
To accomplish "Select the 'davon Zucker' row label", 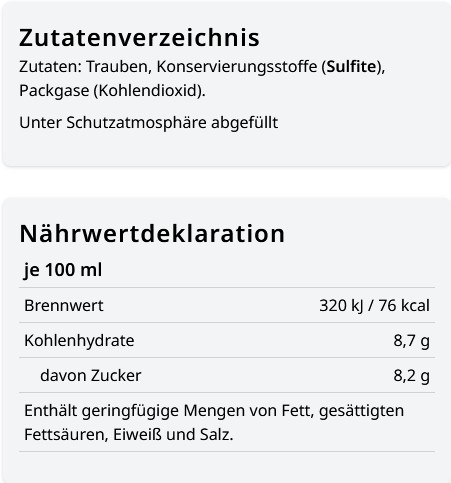I will pyautogui.click(x=91, y=376).
